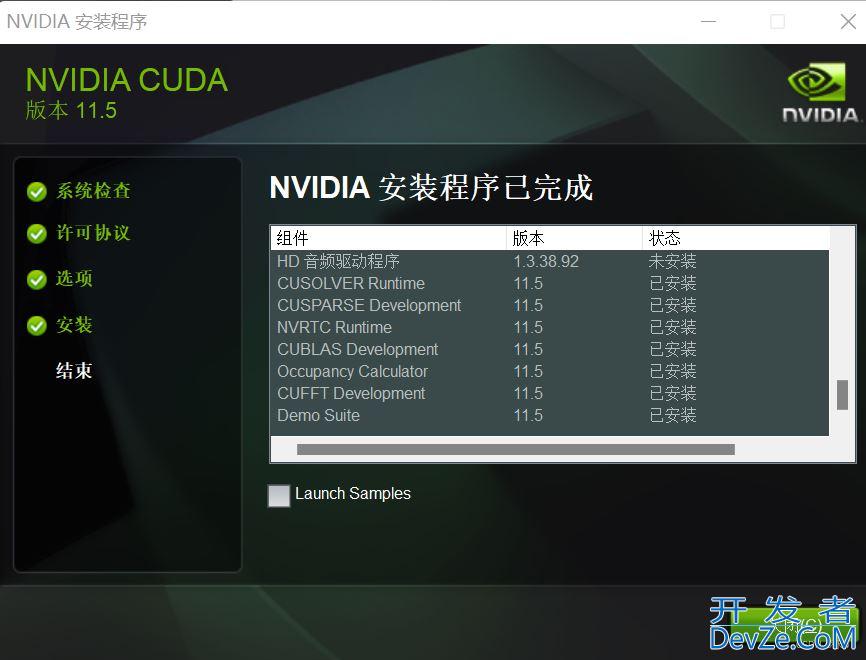Click 已安装 status of Demo Suite
This screenshot has height=660, width=866.
tap(673, 415)
